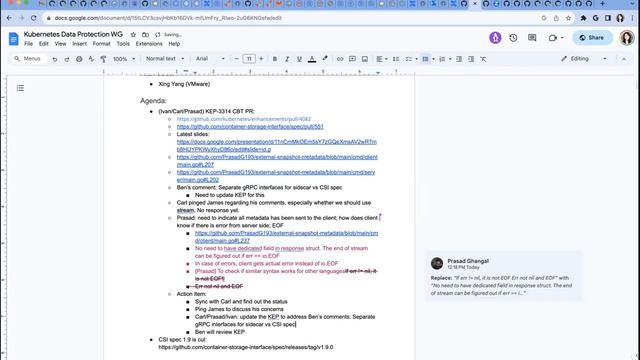This screenshot has height=360, width=640.
Task: Click the Undo arrow
Action: [55, 59]
